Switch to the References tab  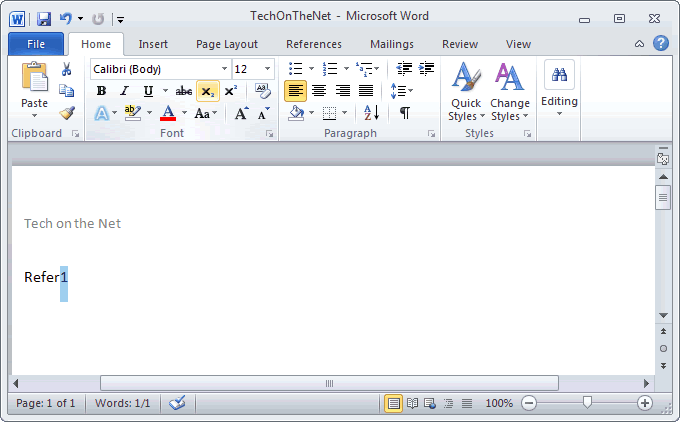click(x=314, y=44)
